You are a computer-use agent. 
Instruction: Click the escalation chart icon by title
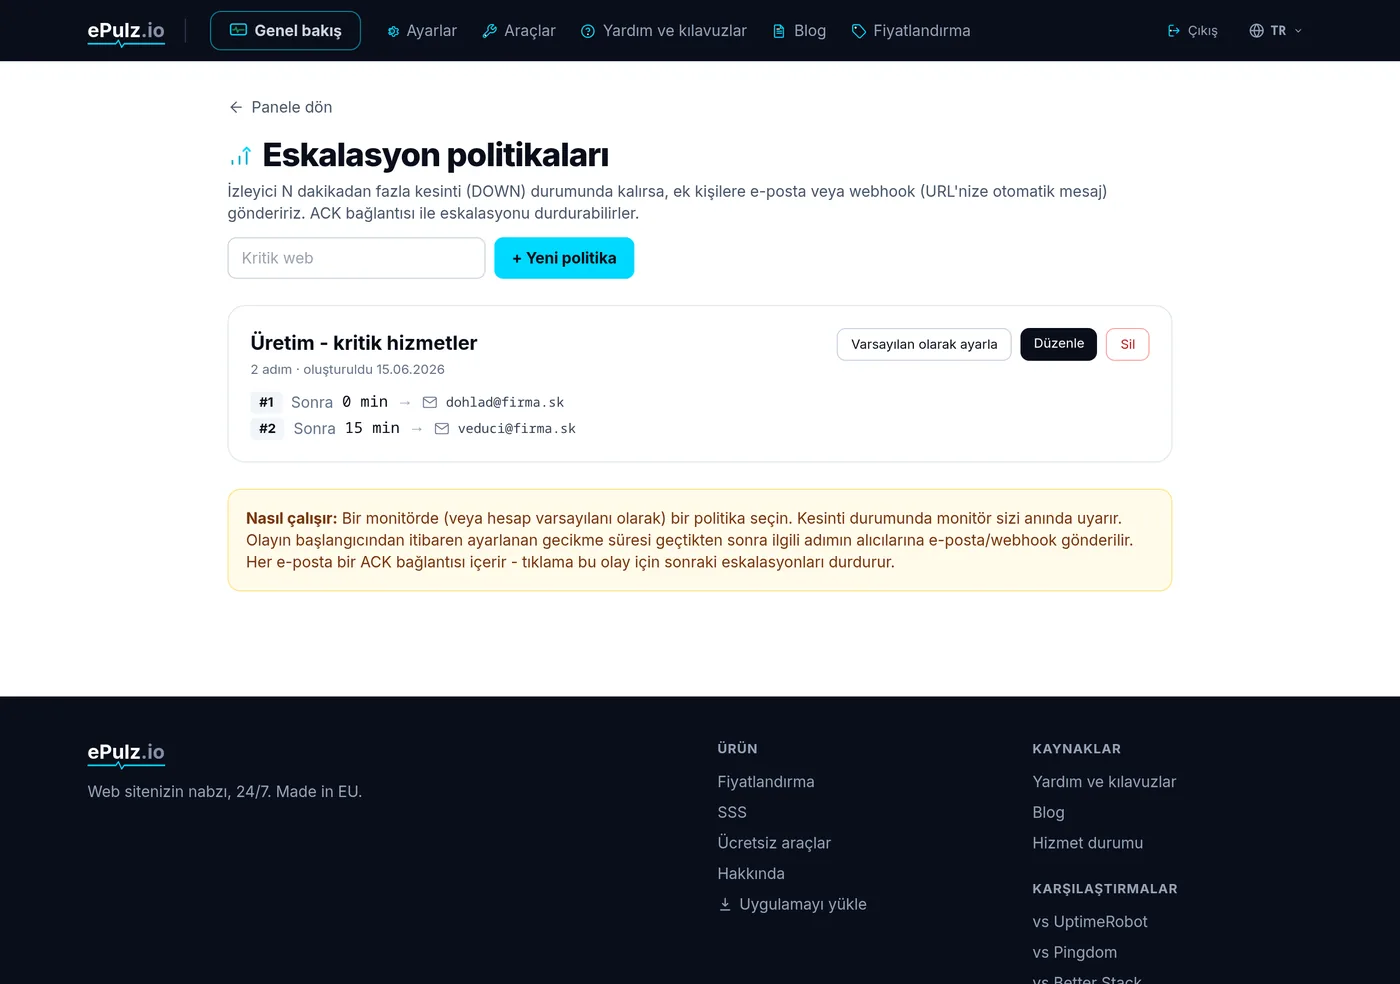[241, 156]
